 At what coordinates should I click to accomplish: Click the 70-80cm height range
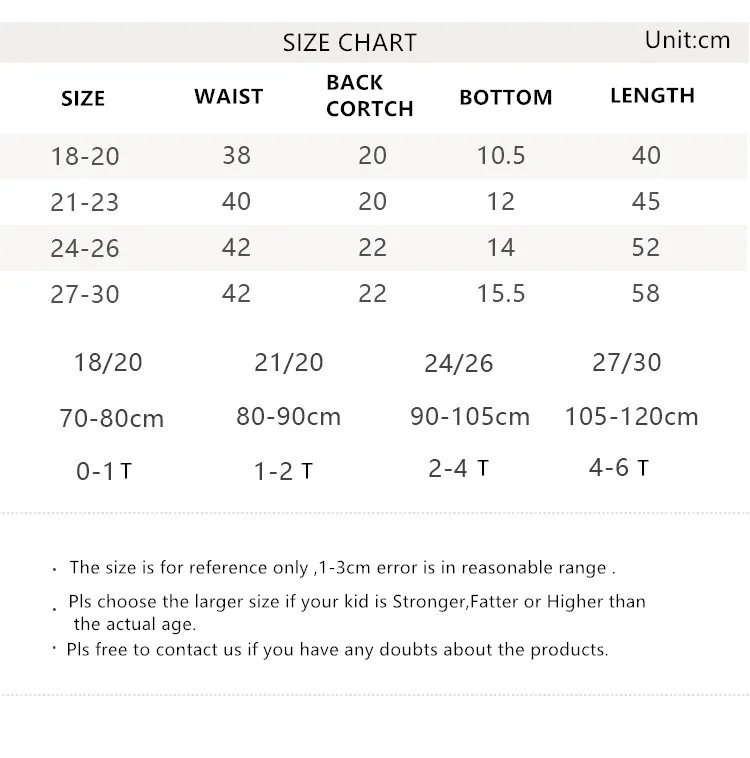pos(112,418)
